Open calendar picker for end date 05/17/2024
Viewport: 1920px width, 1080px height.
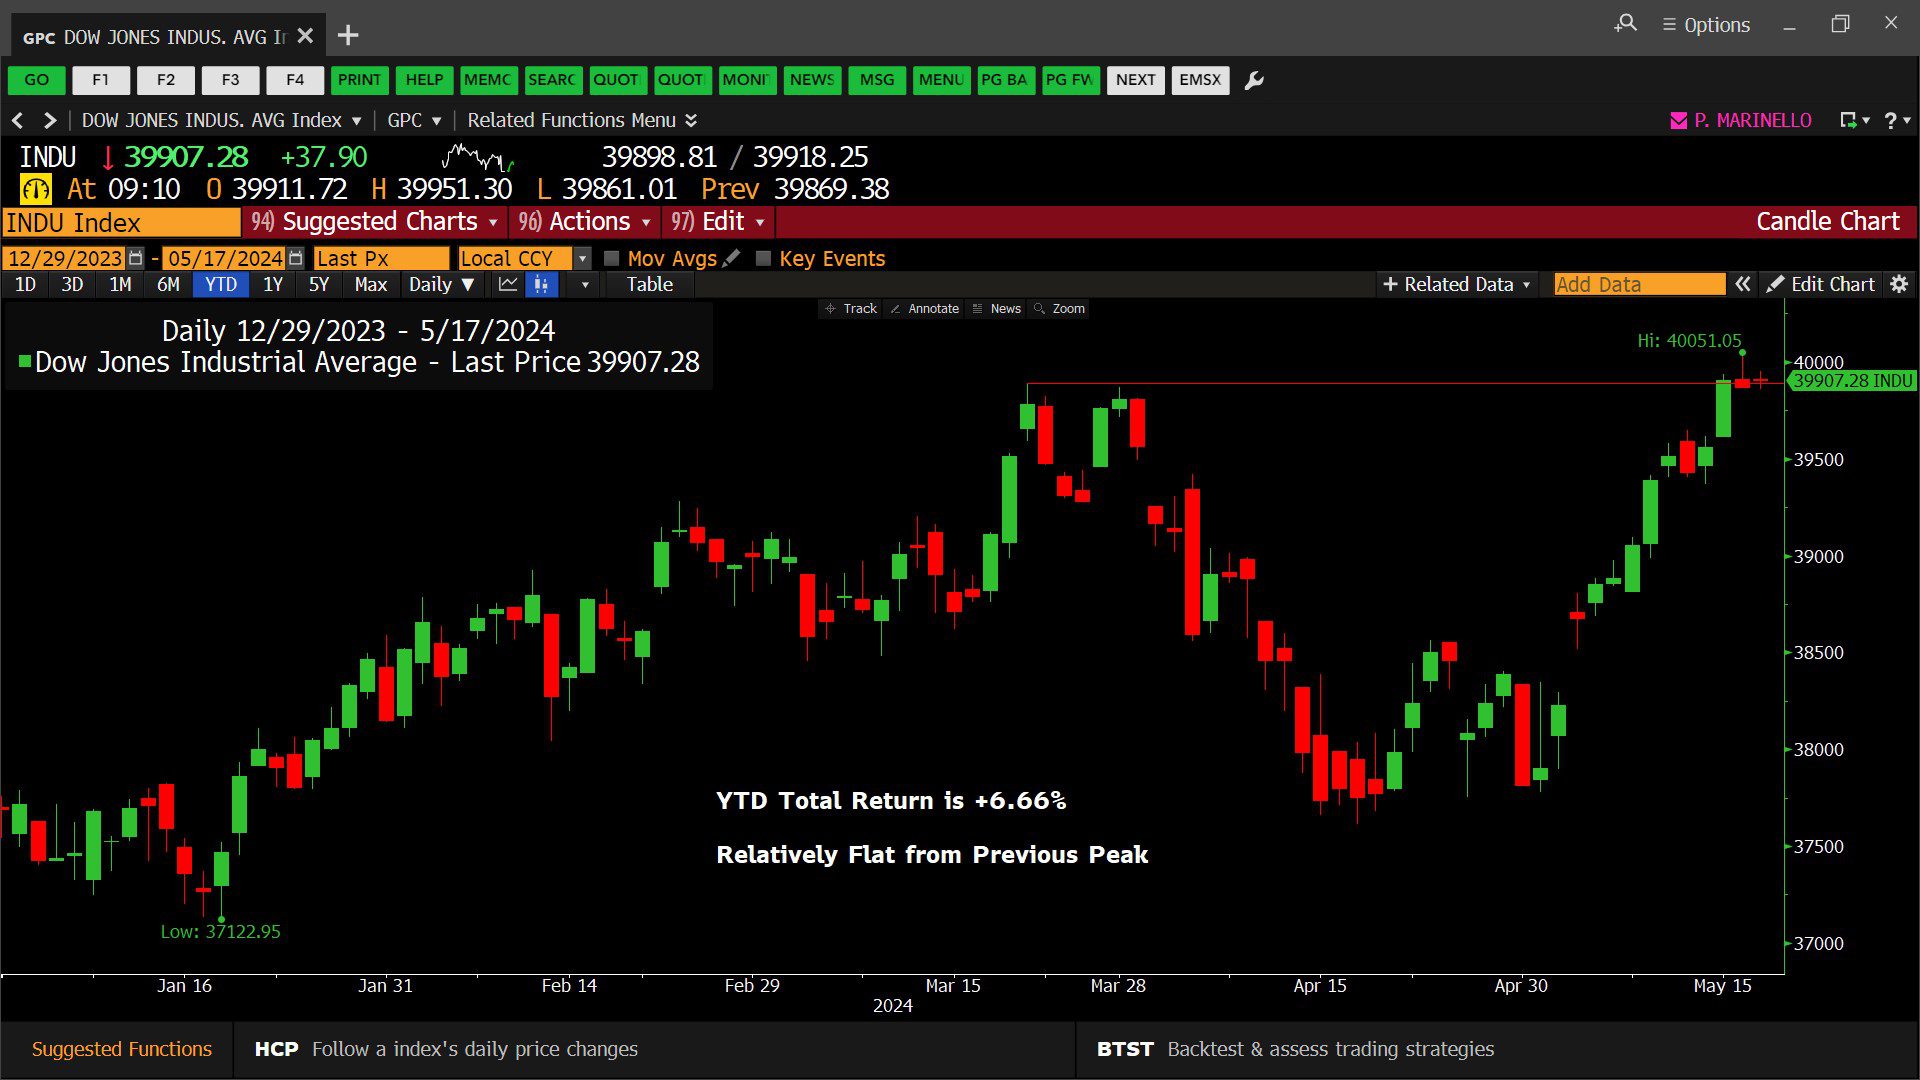click(x=295, y=258)
